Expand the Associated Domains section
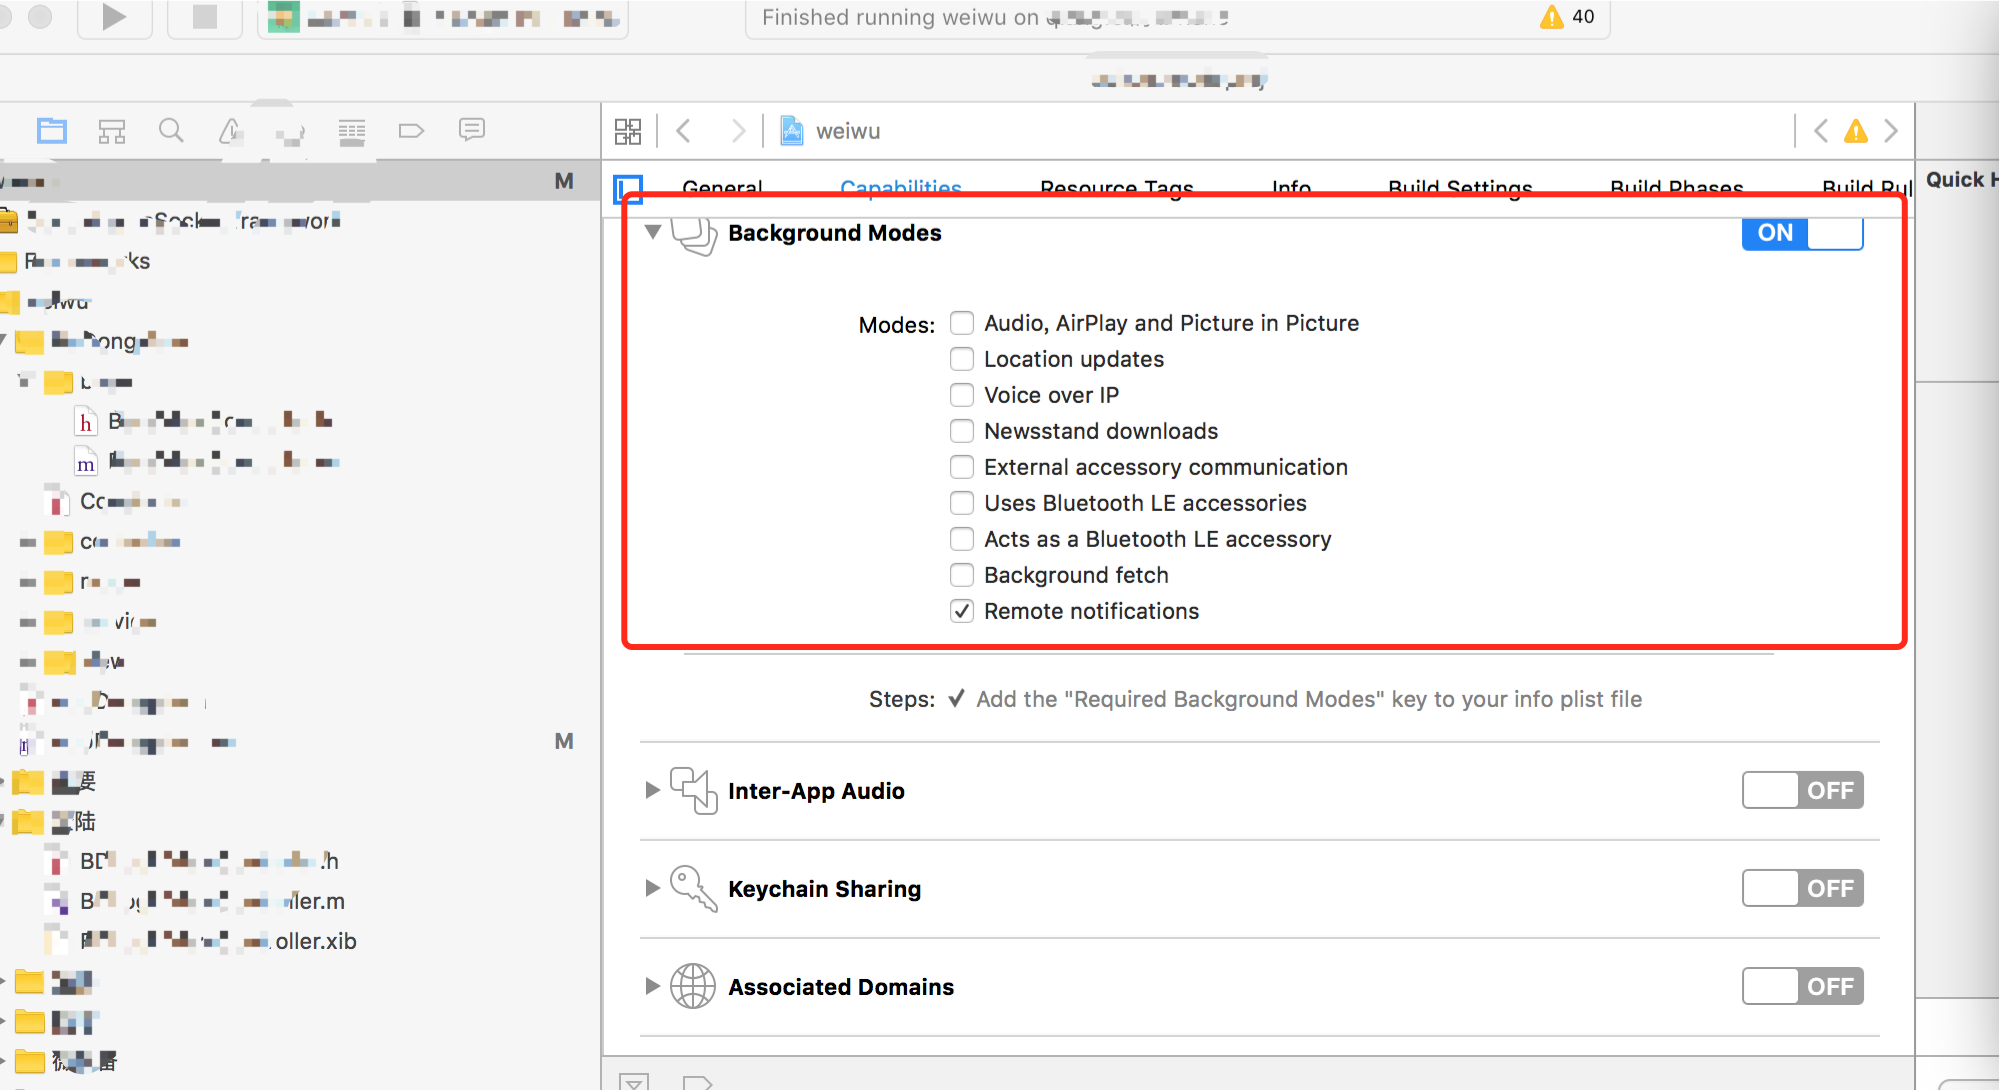 pos(652,986)
